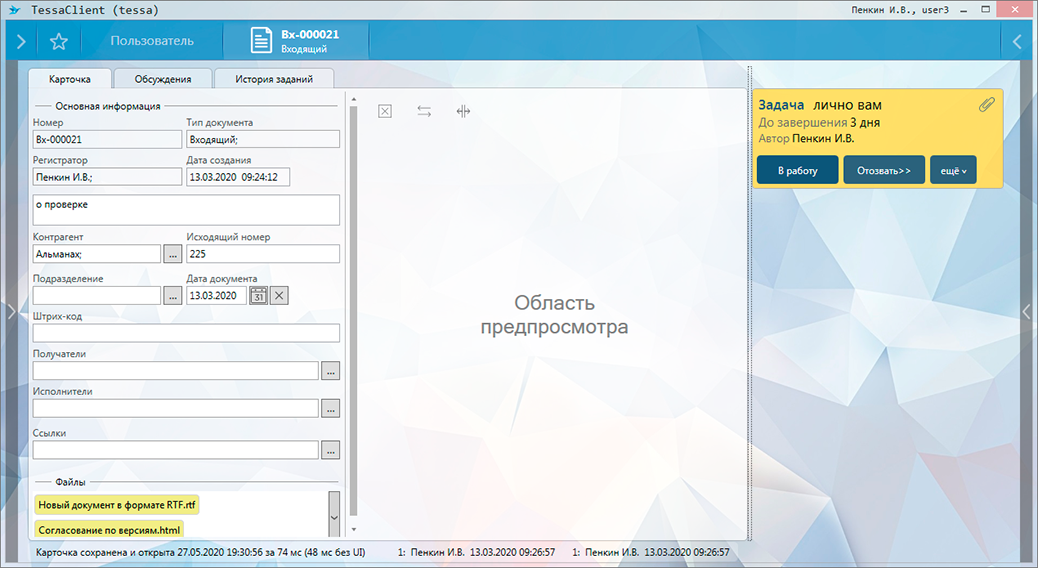Image resolution: width=1038 pixels, height=568 pixels.
Task: Open the favorites star icon
Action: click(x=59, y=42)
